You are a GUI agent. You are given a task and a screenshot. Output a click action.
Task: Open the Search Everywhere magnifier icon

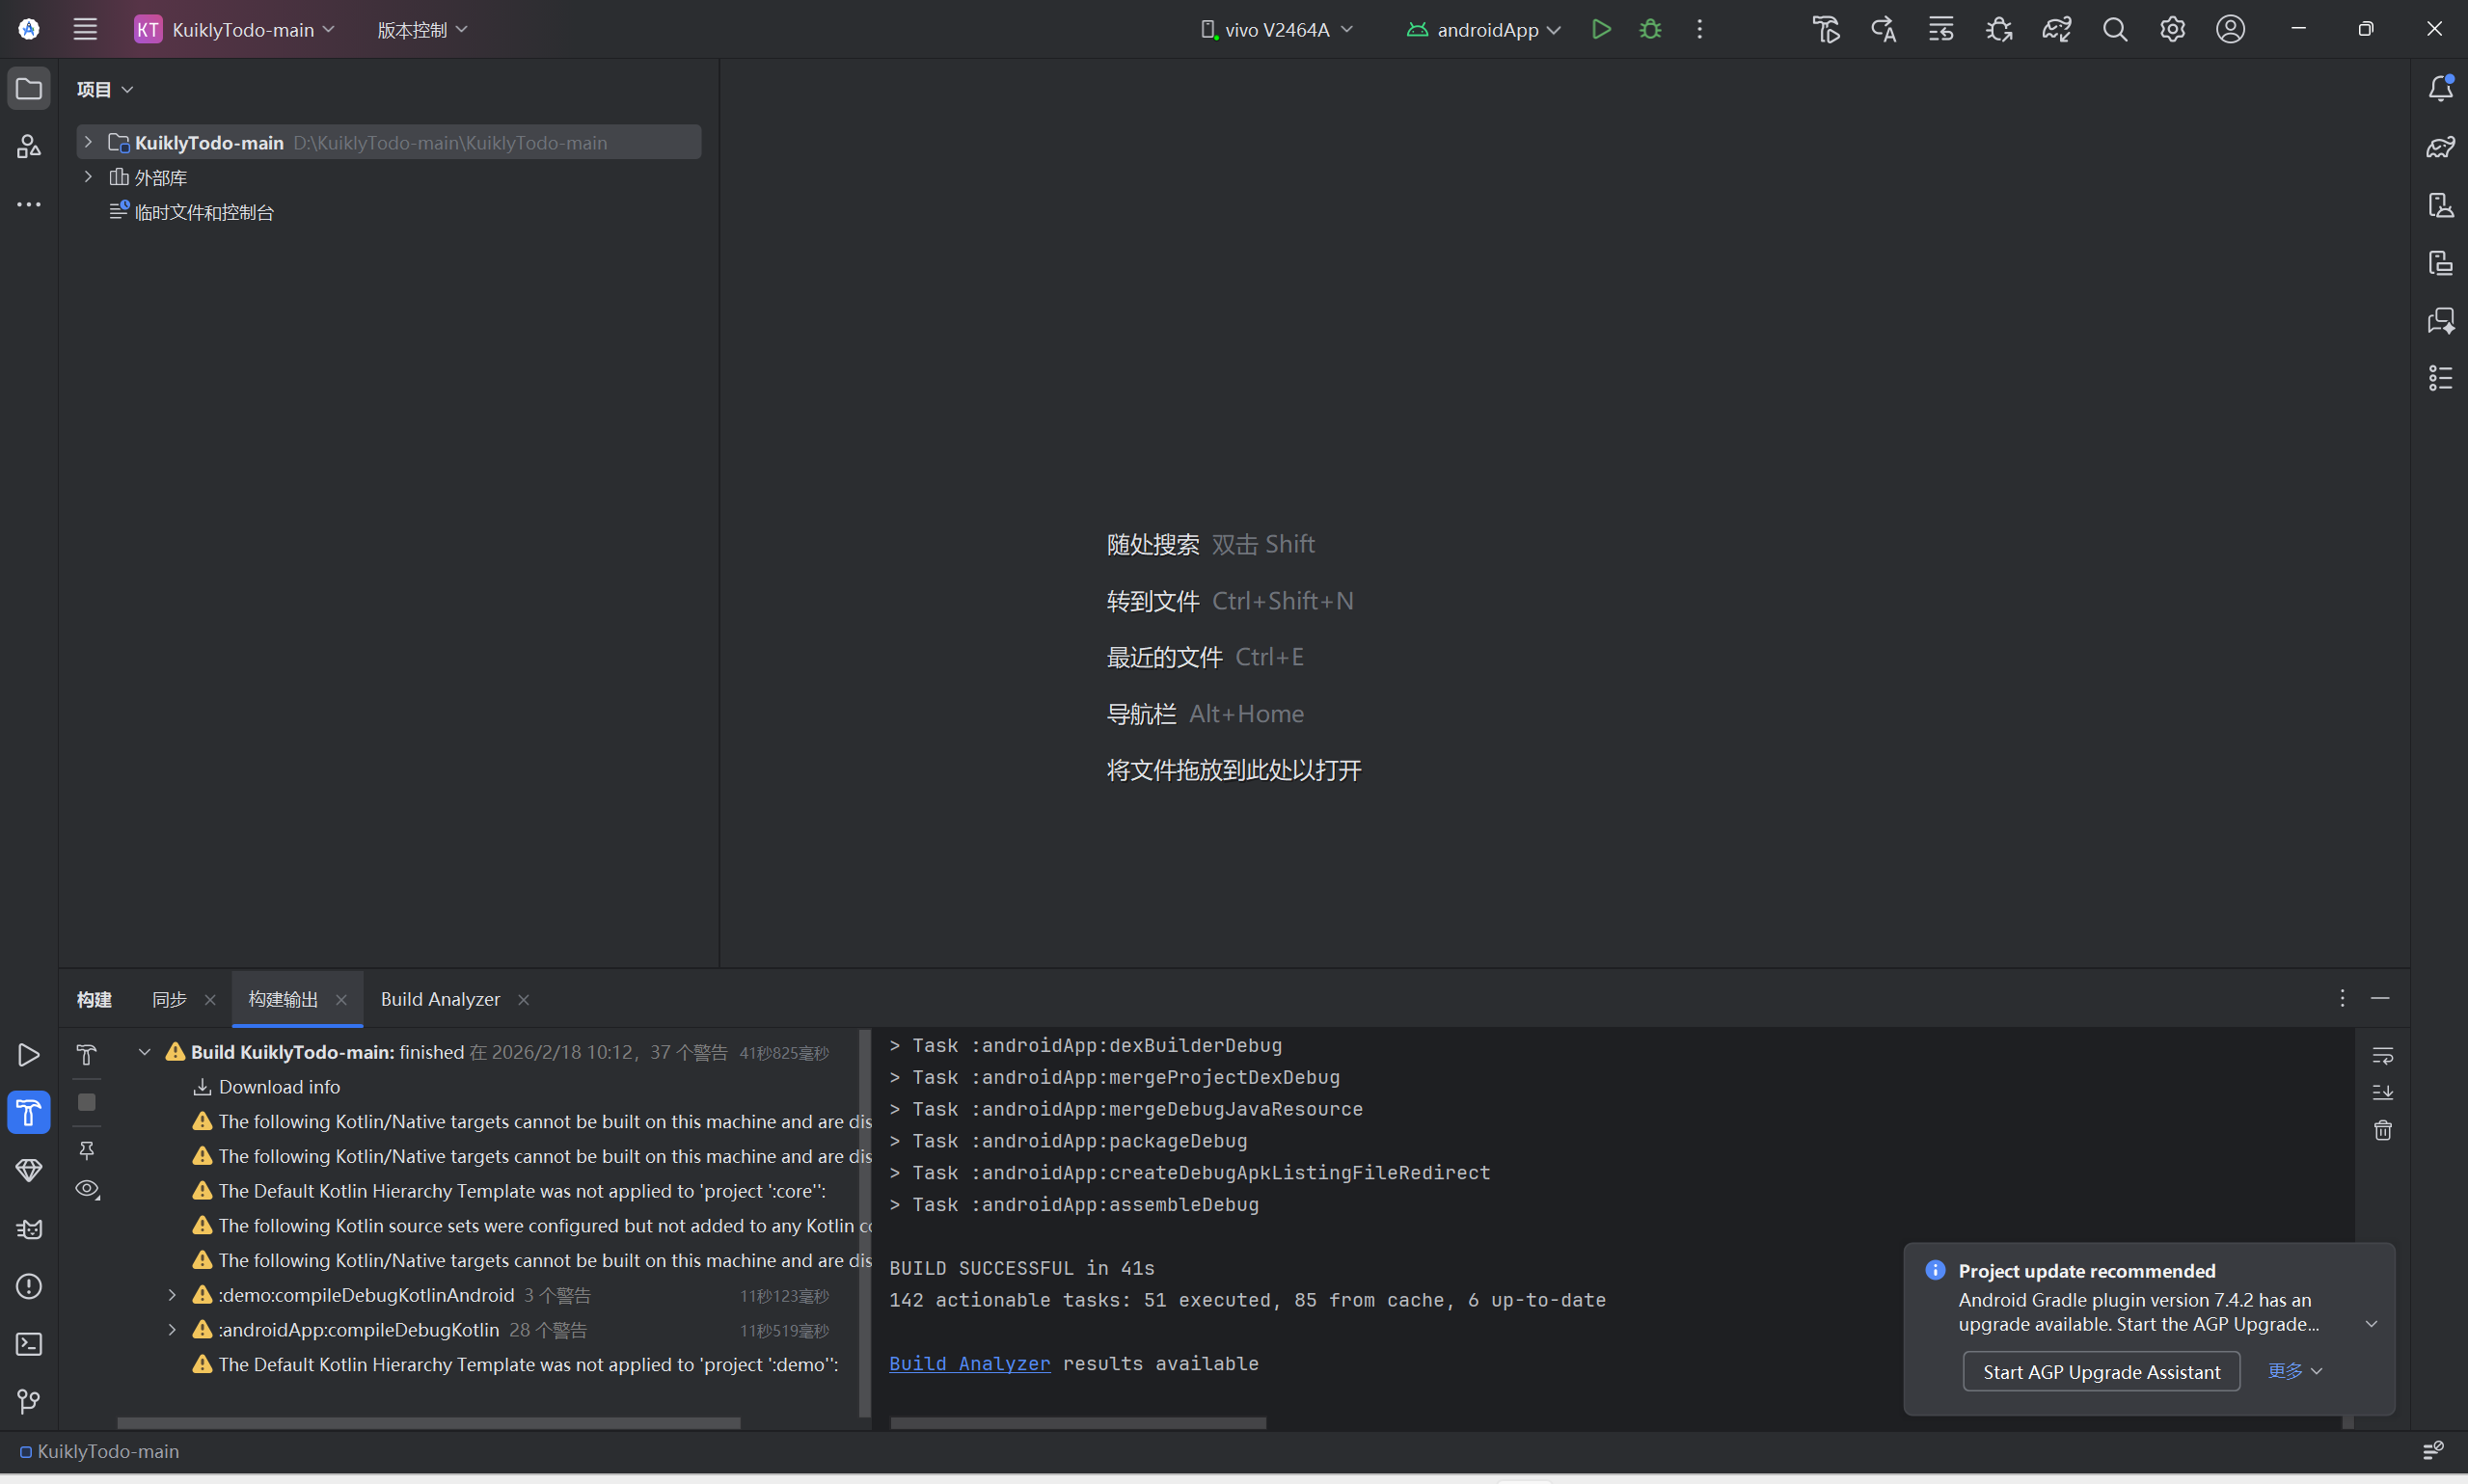click(x=2114, y=29)
